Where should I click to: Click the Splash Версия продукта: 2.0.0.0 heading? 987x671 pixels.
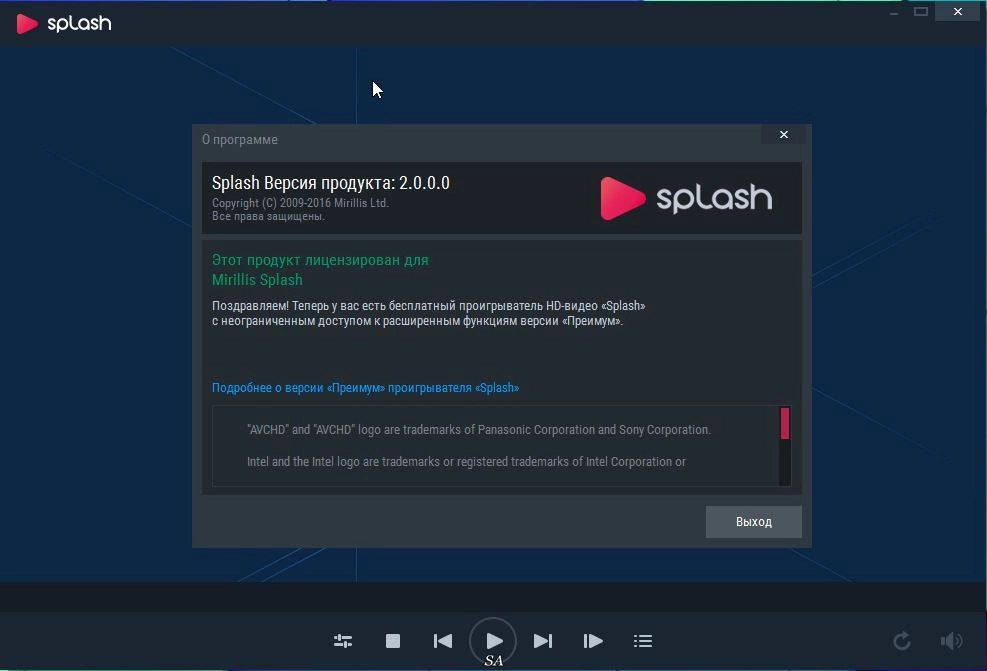[330, 183]
